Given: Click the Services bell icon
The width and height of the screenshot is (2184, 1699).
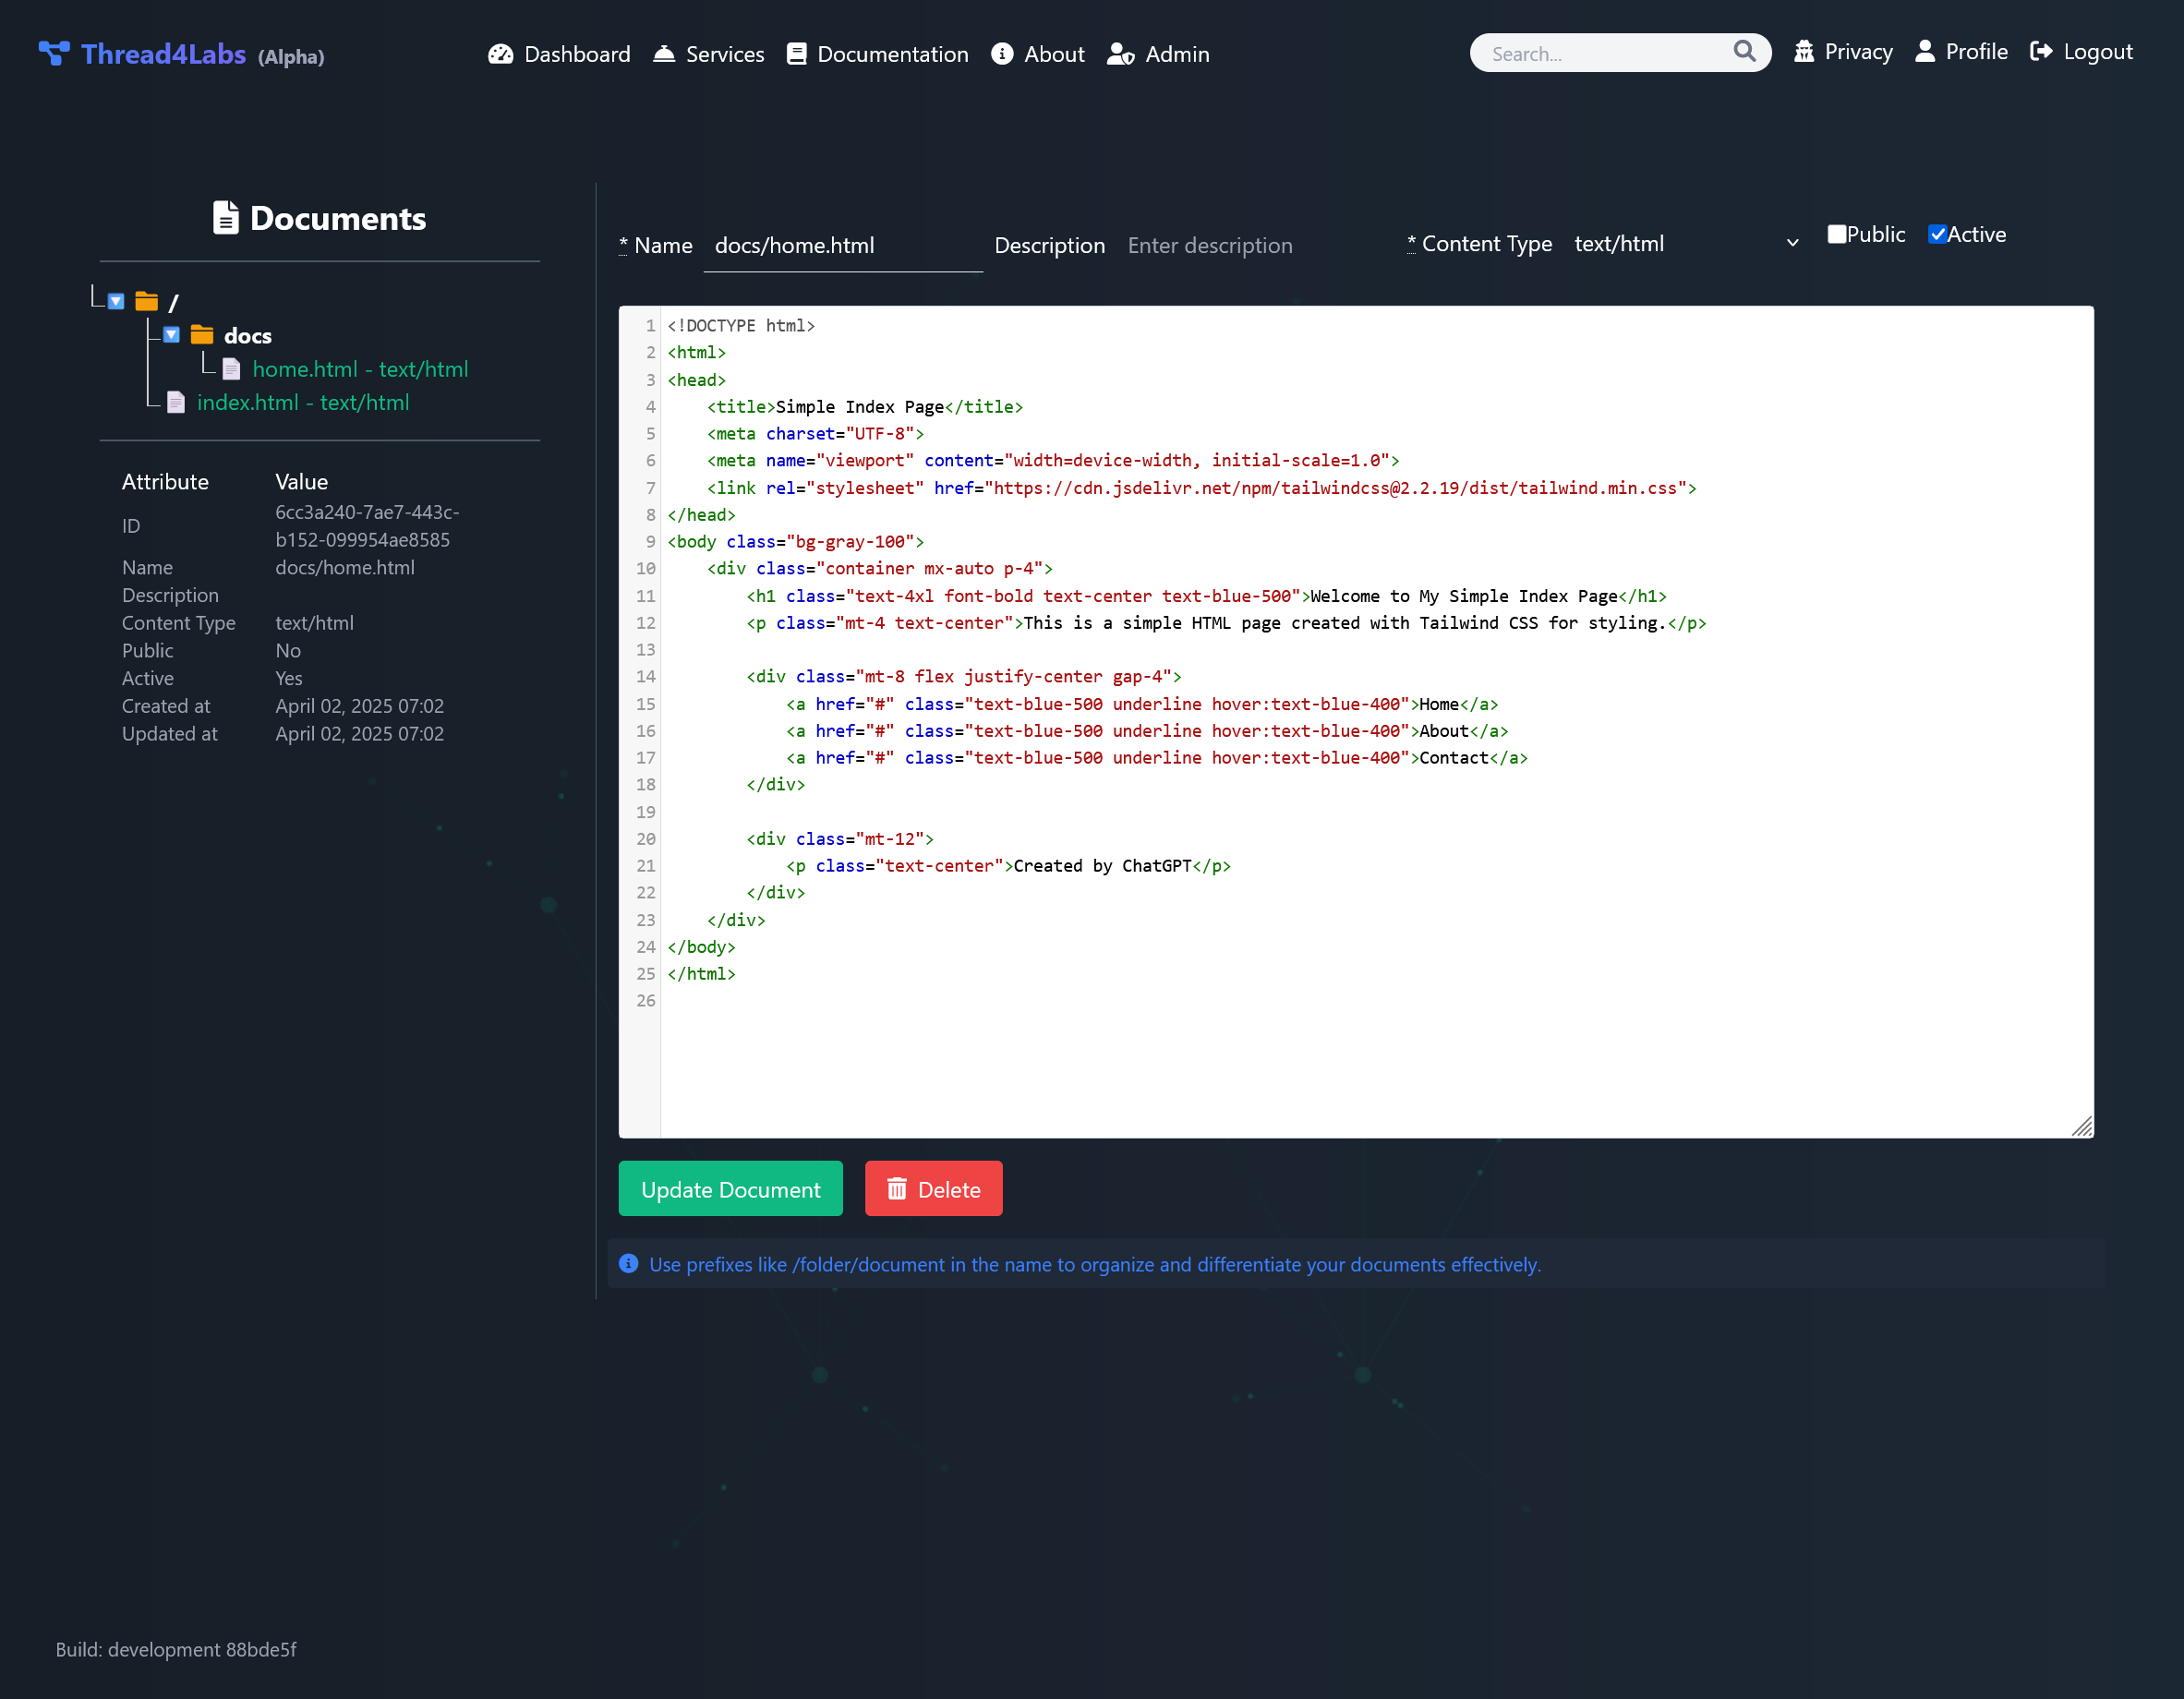Looking at the screenshot, I should (x=664, y=54).
